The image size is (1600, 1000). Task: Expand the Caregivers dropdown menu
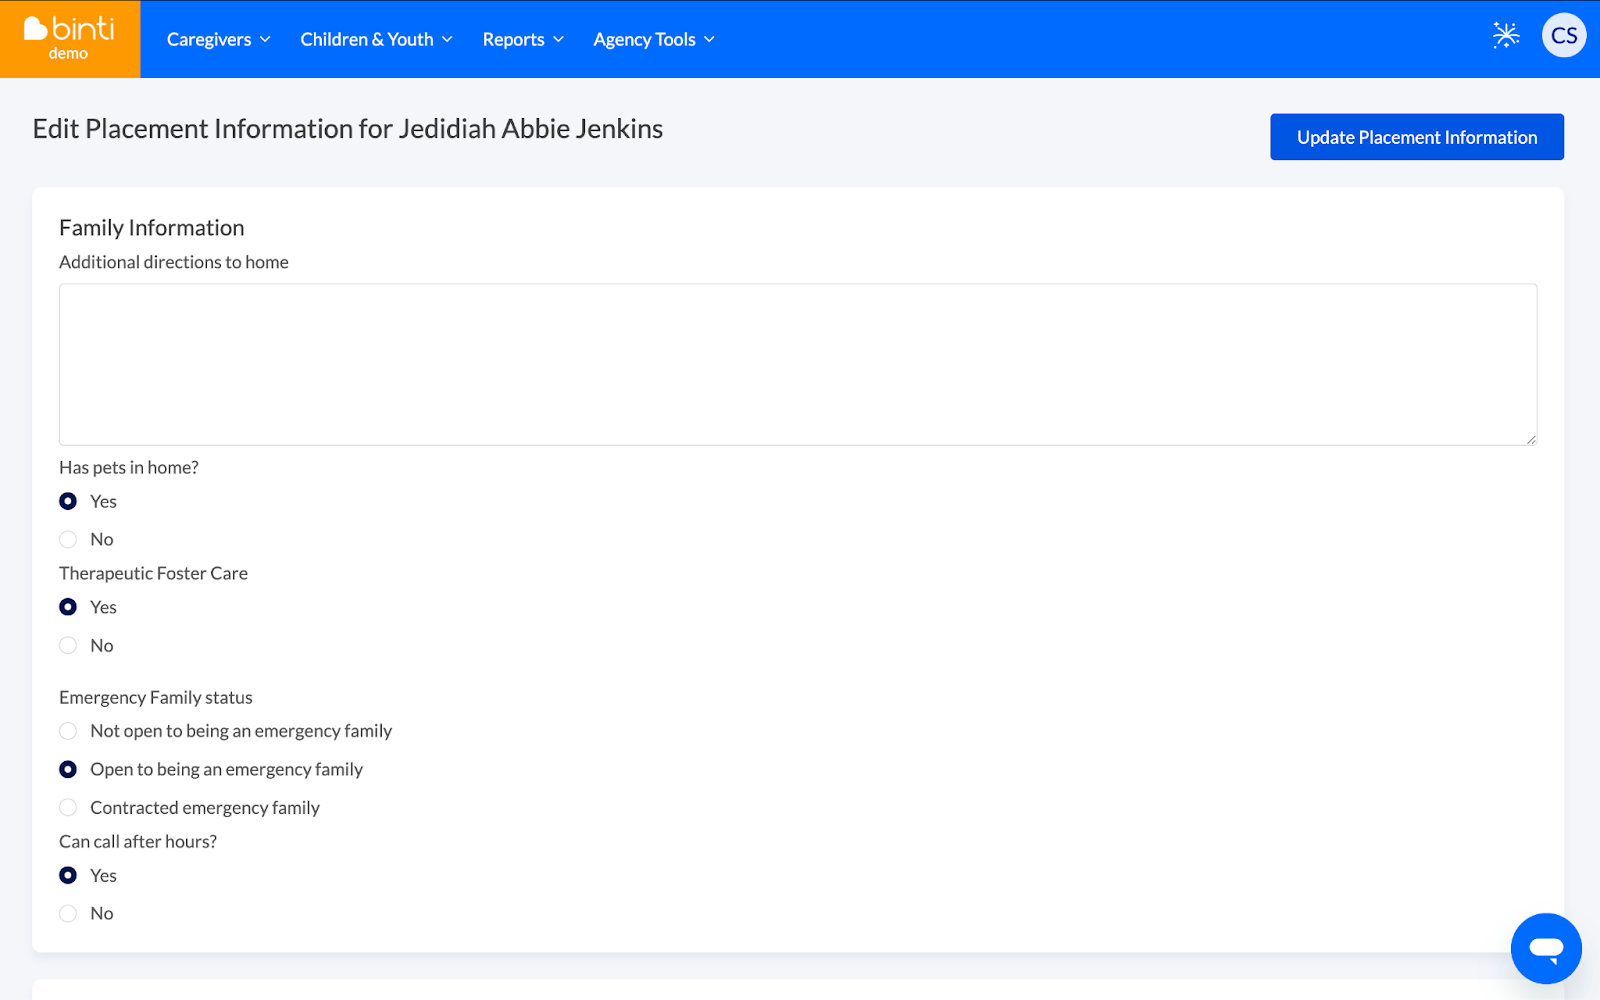(218, 39)
